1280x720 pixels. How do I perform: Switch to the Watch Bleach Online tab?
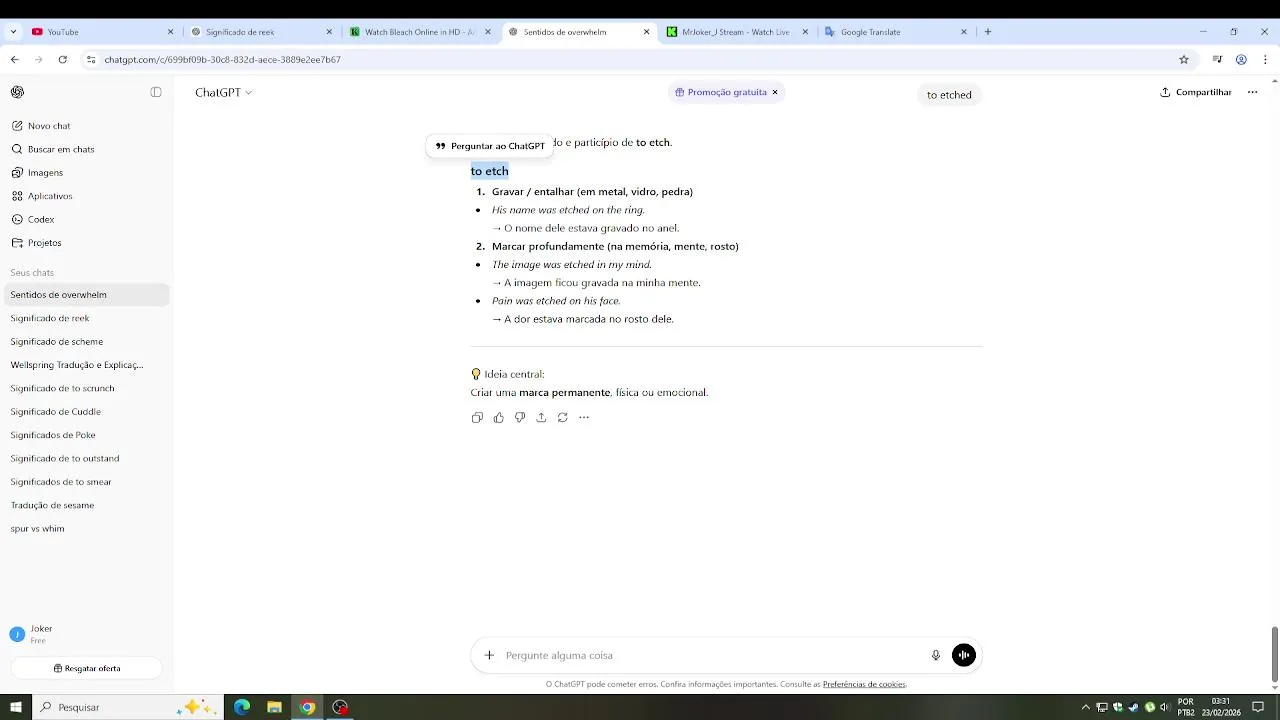coord(421,32)
